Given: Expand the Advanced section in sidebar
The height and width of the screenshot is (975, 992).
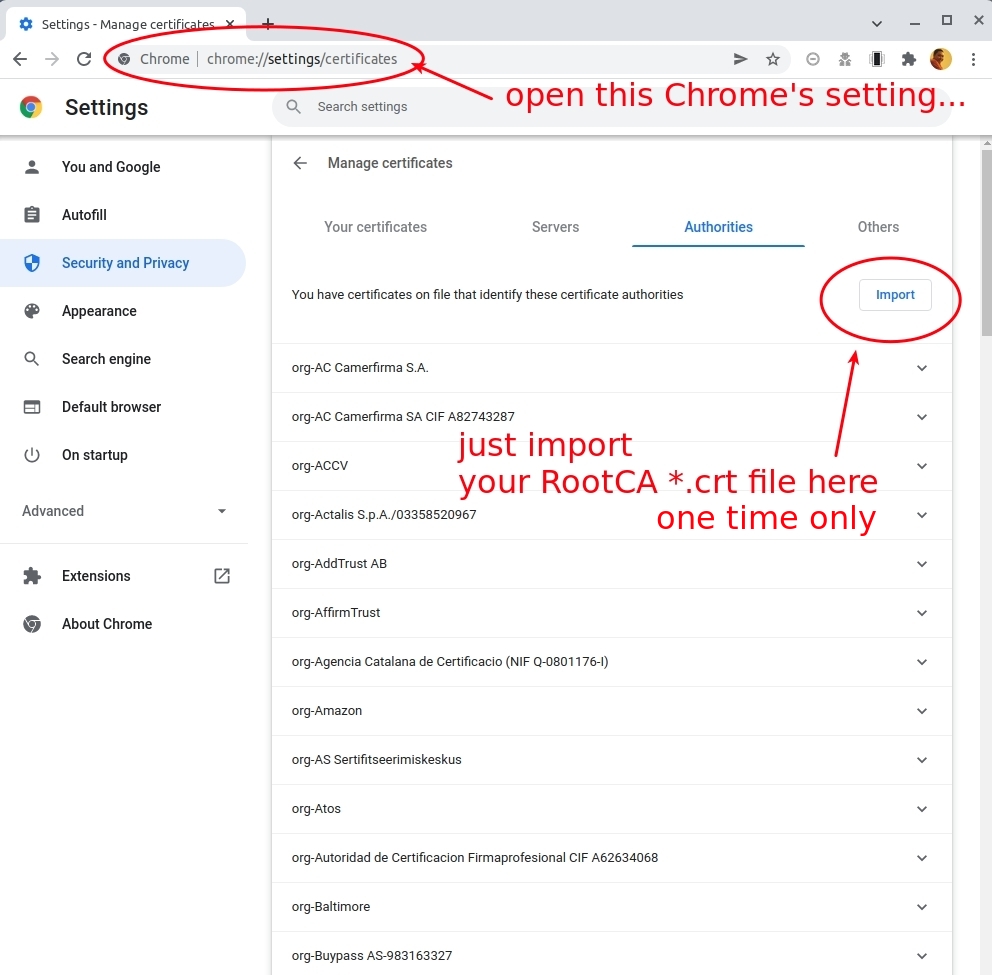Looking at the screenshot, I should tap(123, 511).
